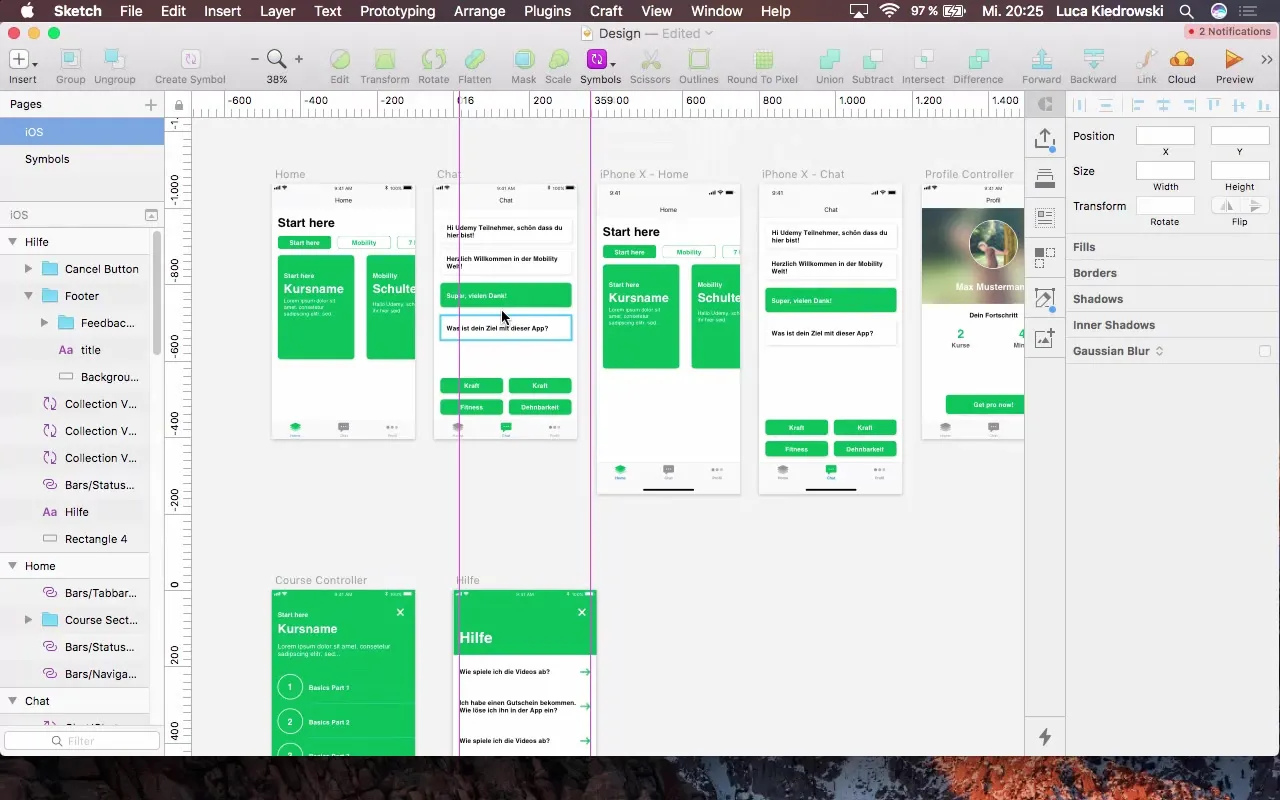Open Sketch Cloud from toolbar
Viewport: 1280px width, 800px height.
pos(1182,60)
